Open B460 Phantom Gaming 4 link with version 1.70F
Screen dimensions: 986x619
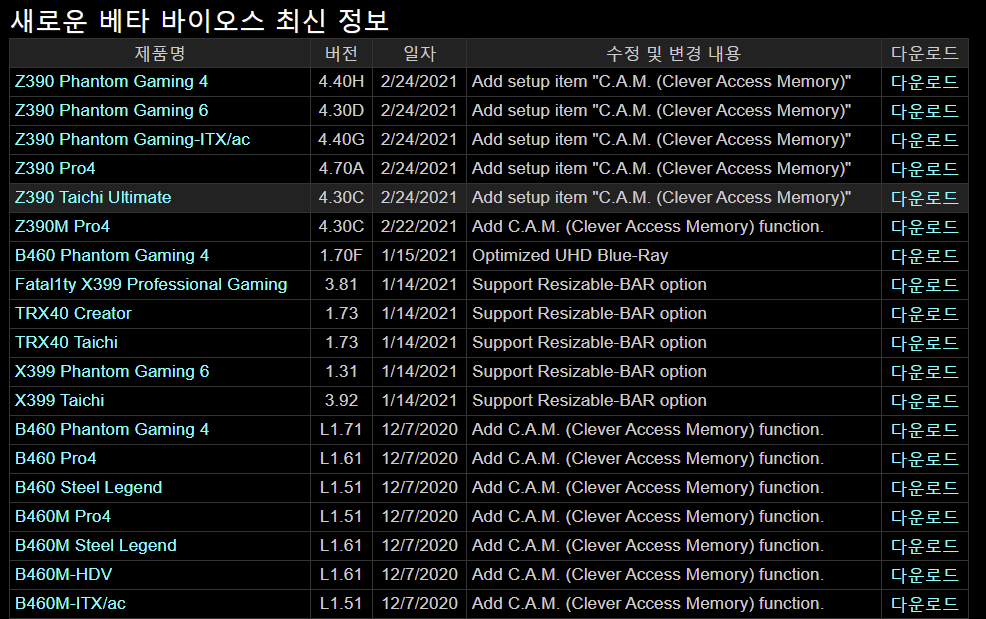112,255
